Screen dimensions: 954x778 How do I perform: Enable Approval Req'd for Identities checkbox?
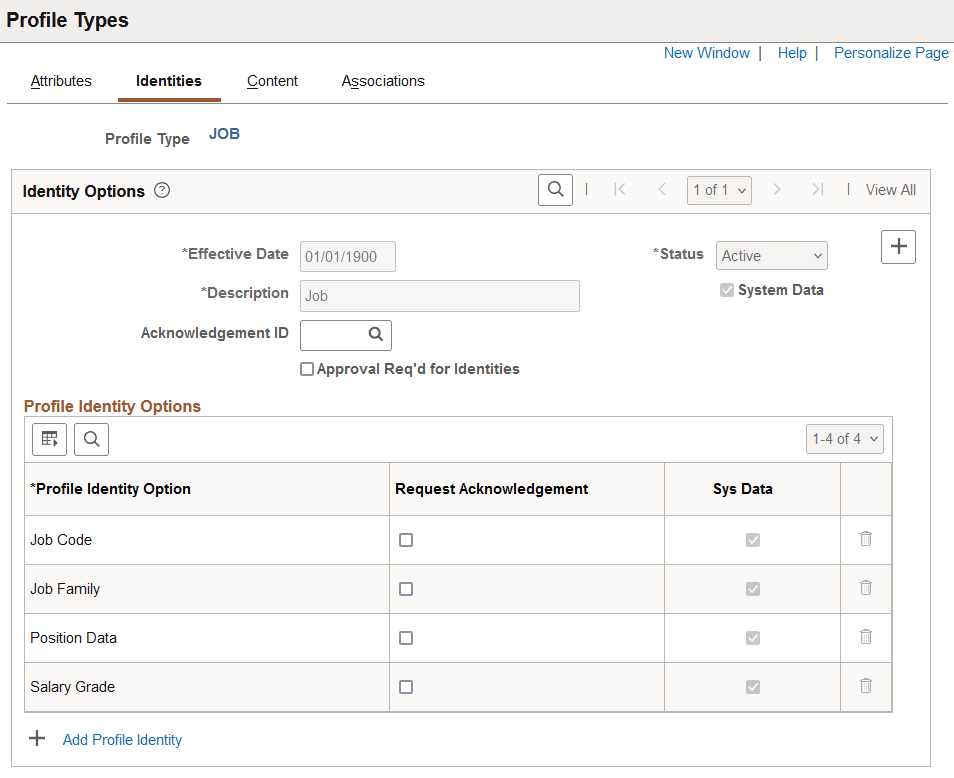[307, 369]
